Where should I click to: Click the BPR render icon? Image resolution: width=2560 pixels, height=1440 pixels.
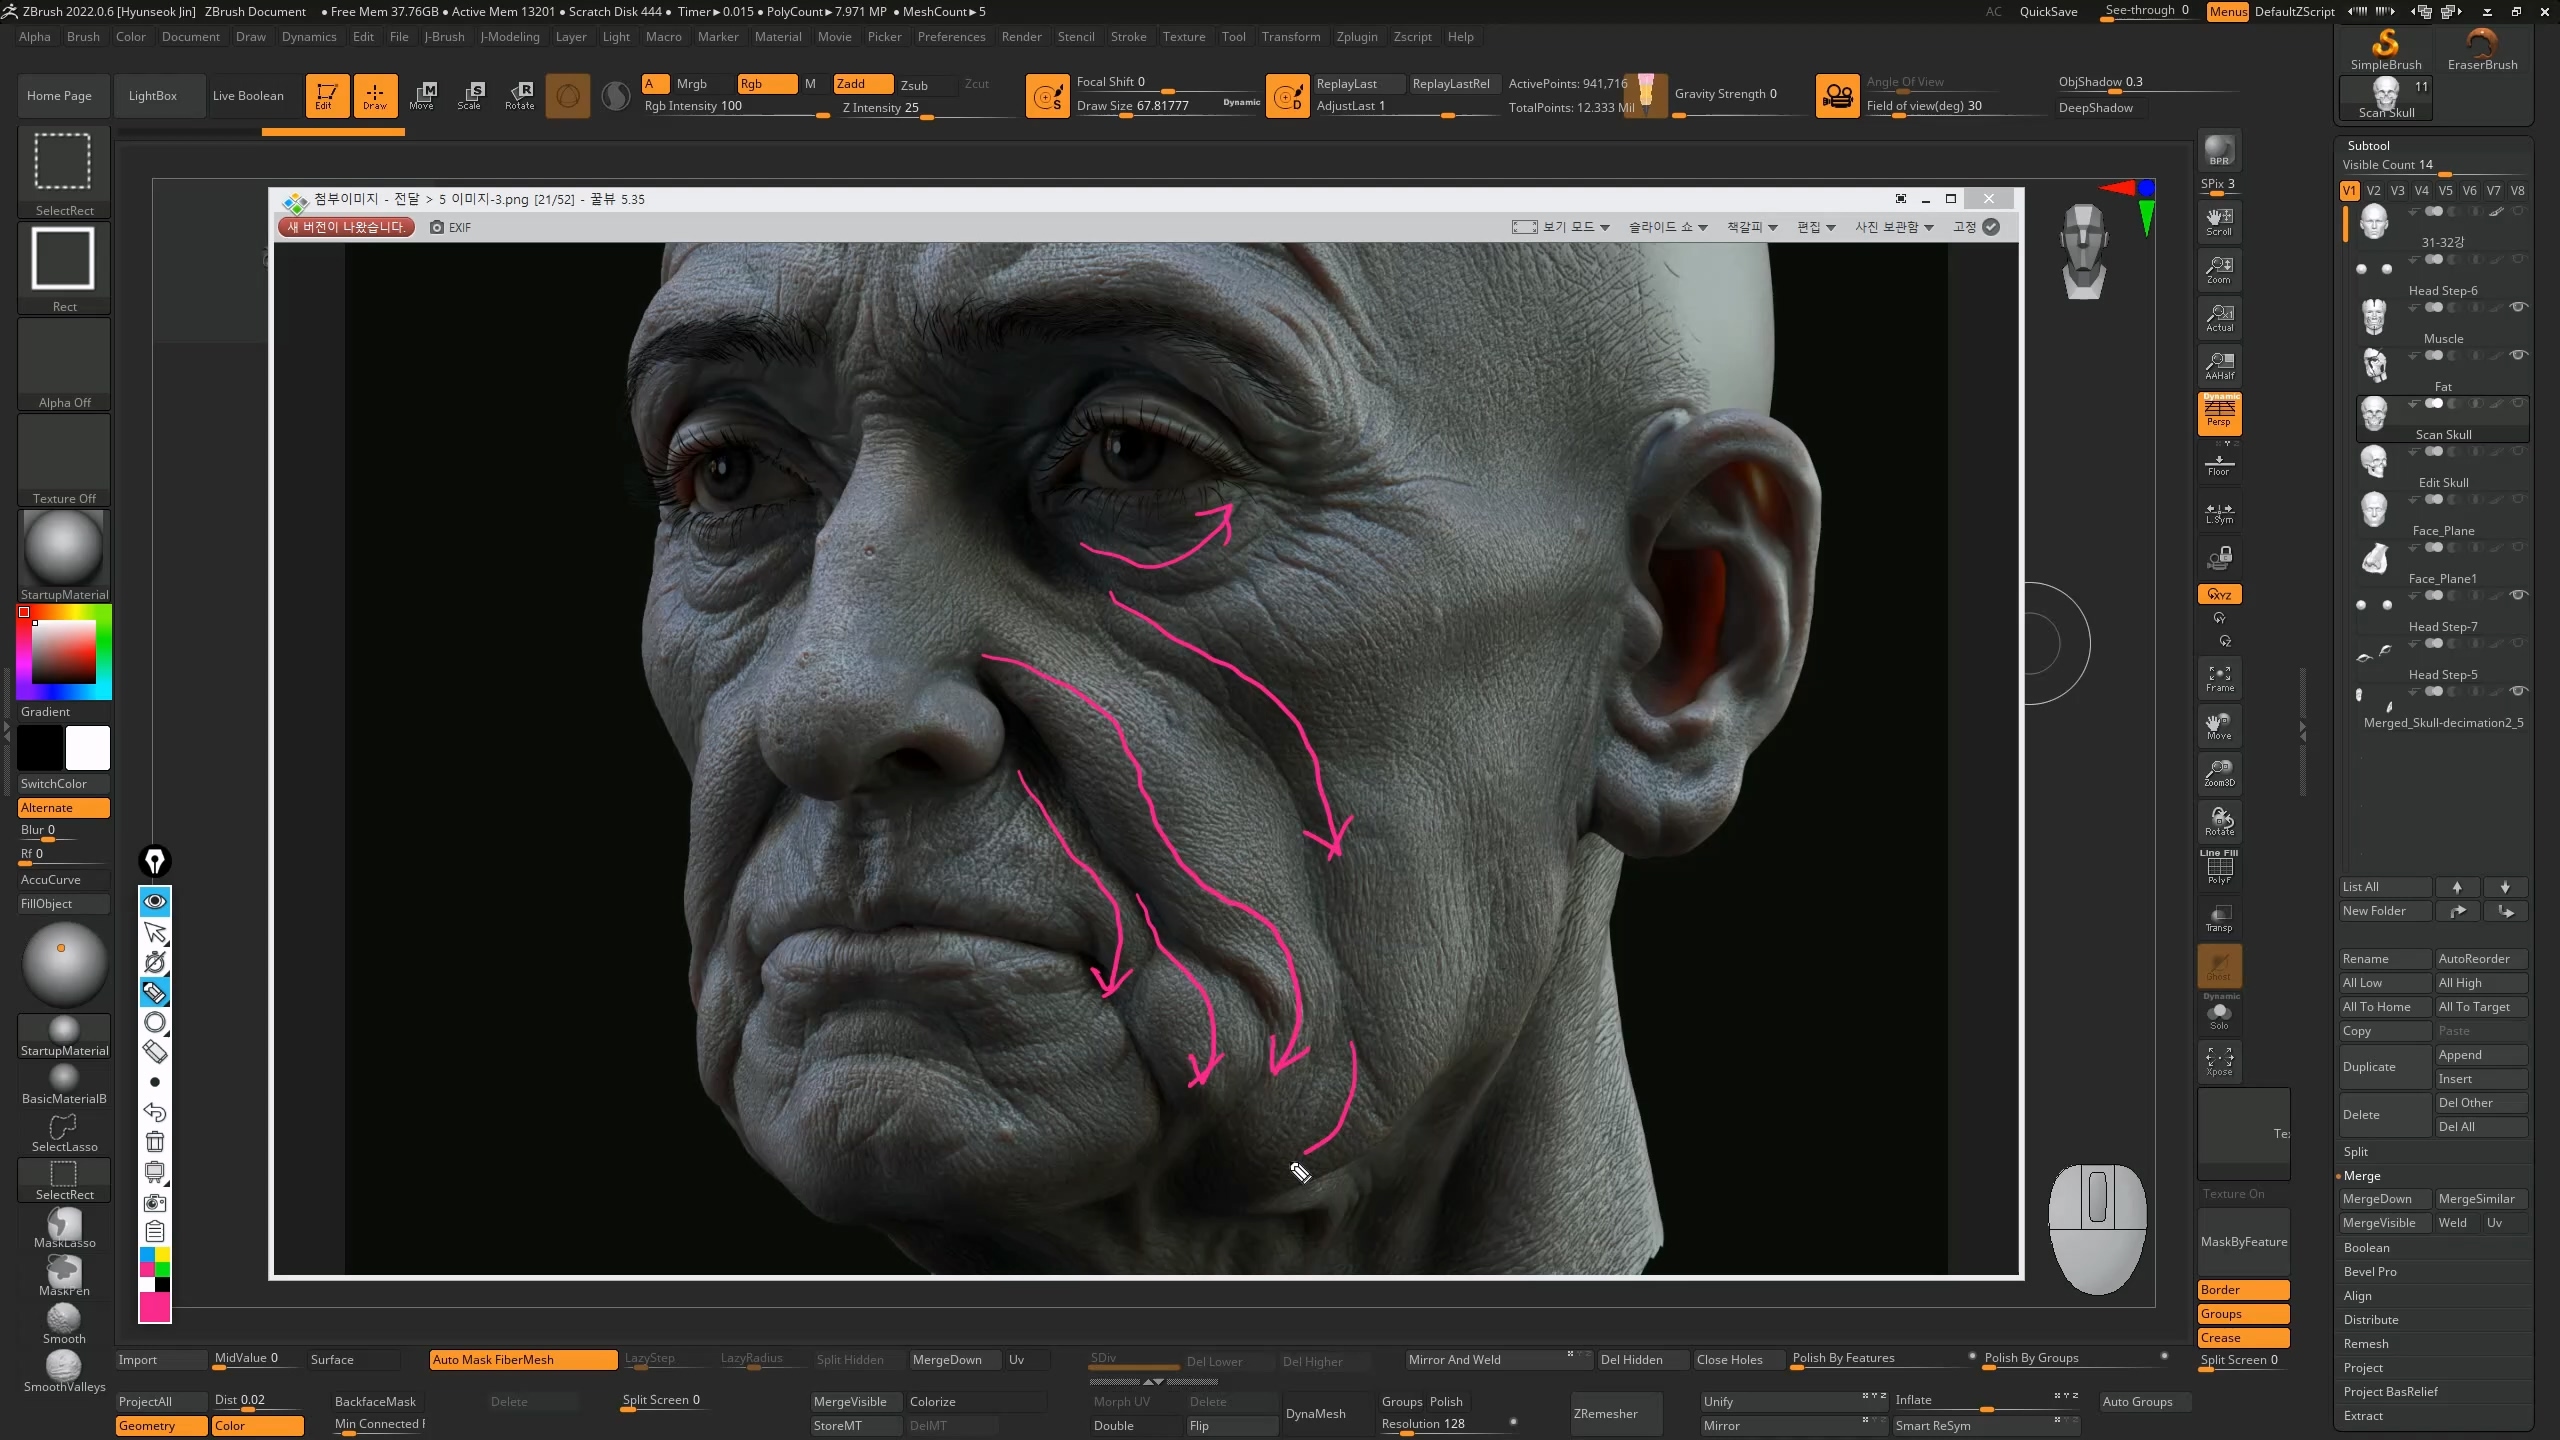click(x=2219, y=151)
